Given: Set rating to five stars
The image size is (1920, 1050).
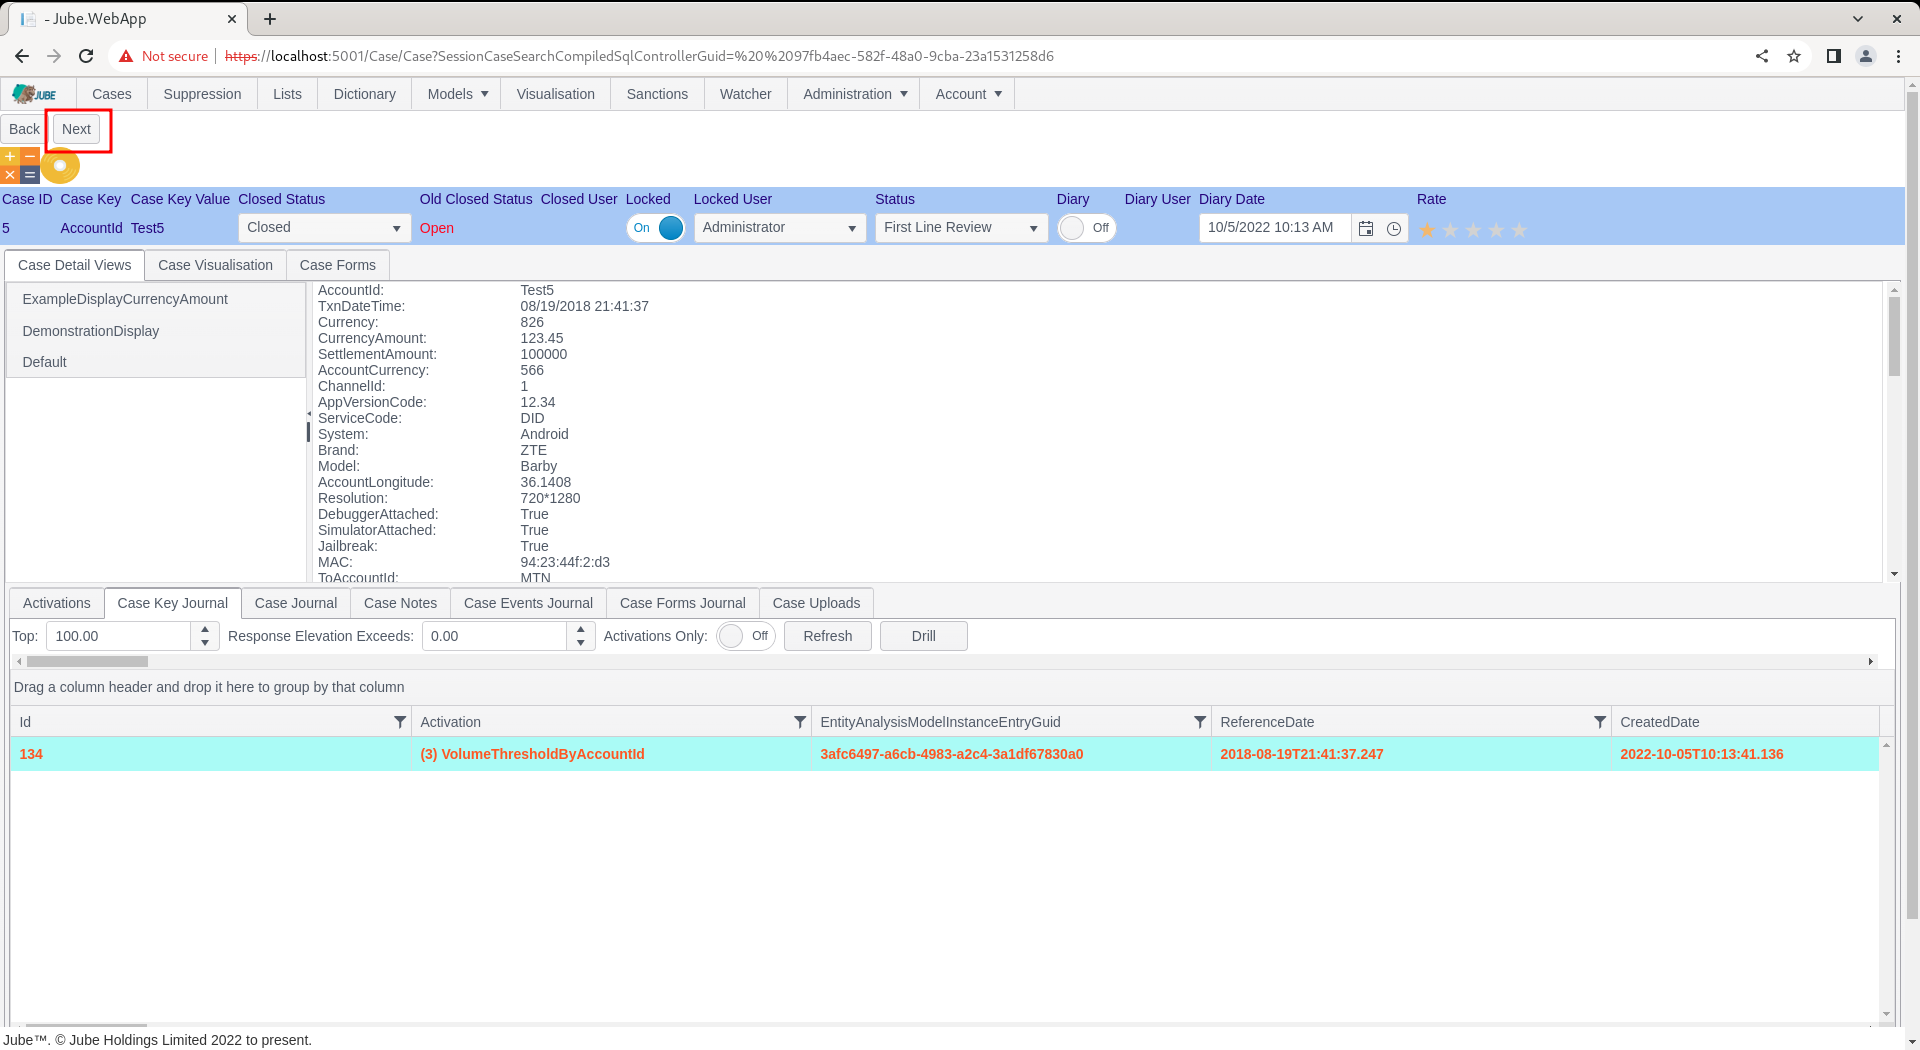Looking at the screenshot, I should (x=1519, y=230).
